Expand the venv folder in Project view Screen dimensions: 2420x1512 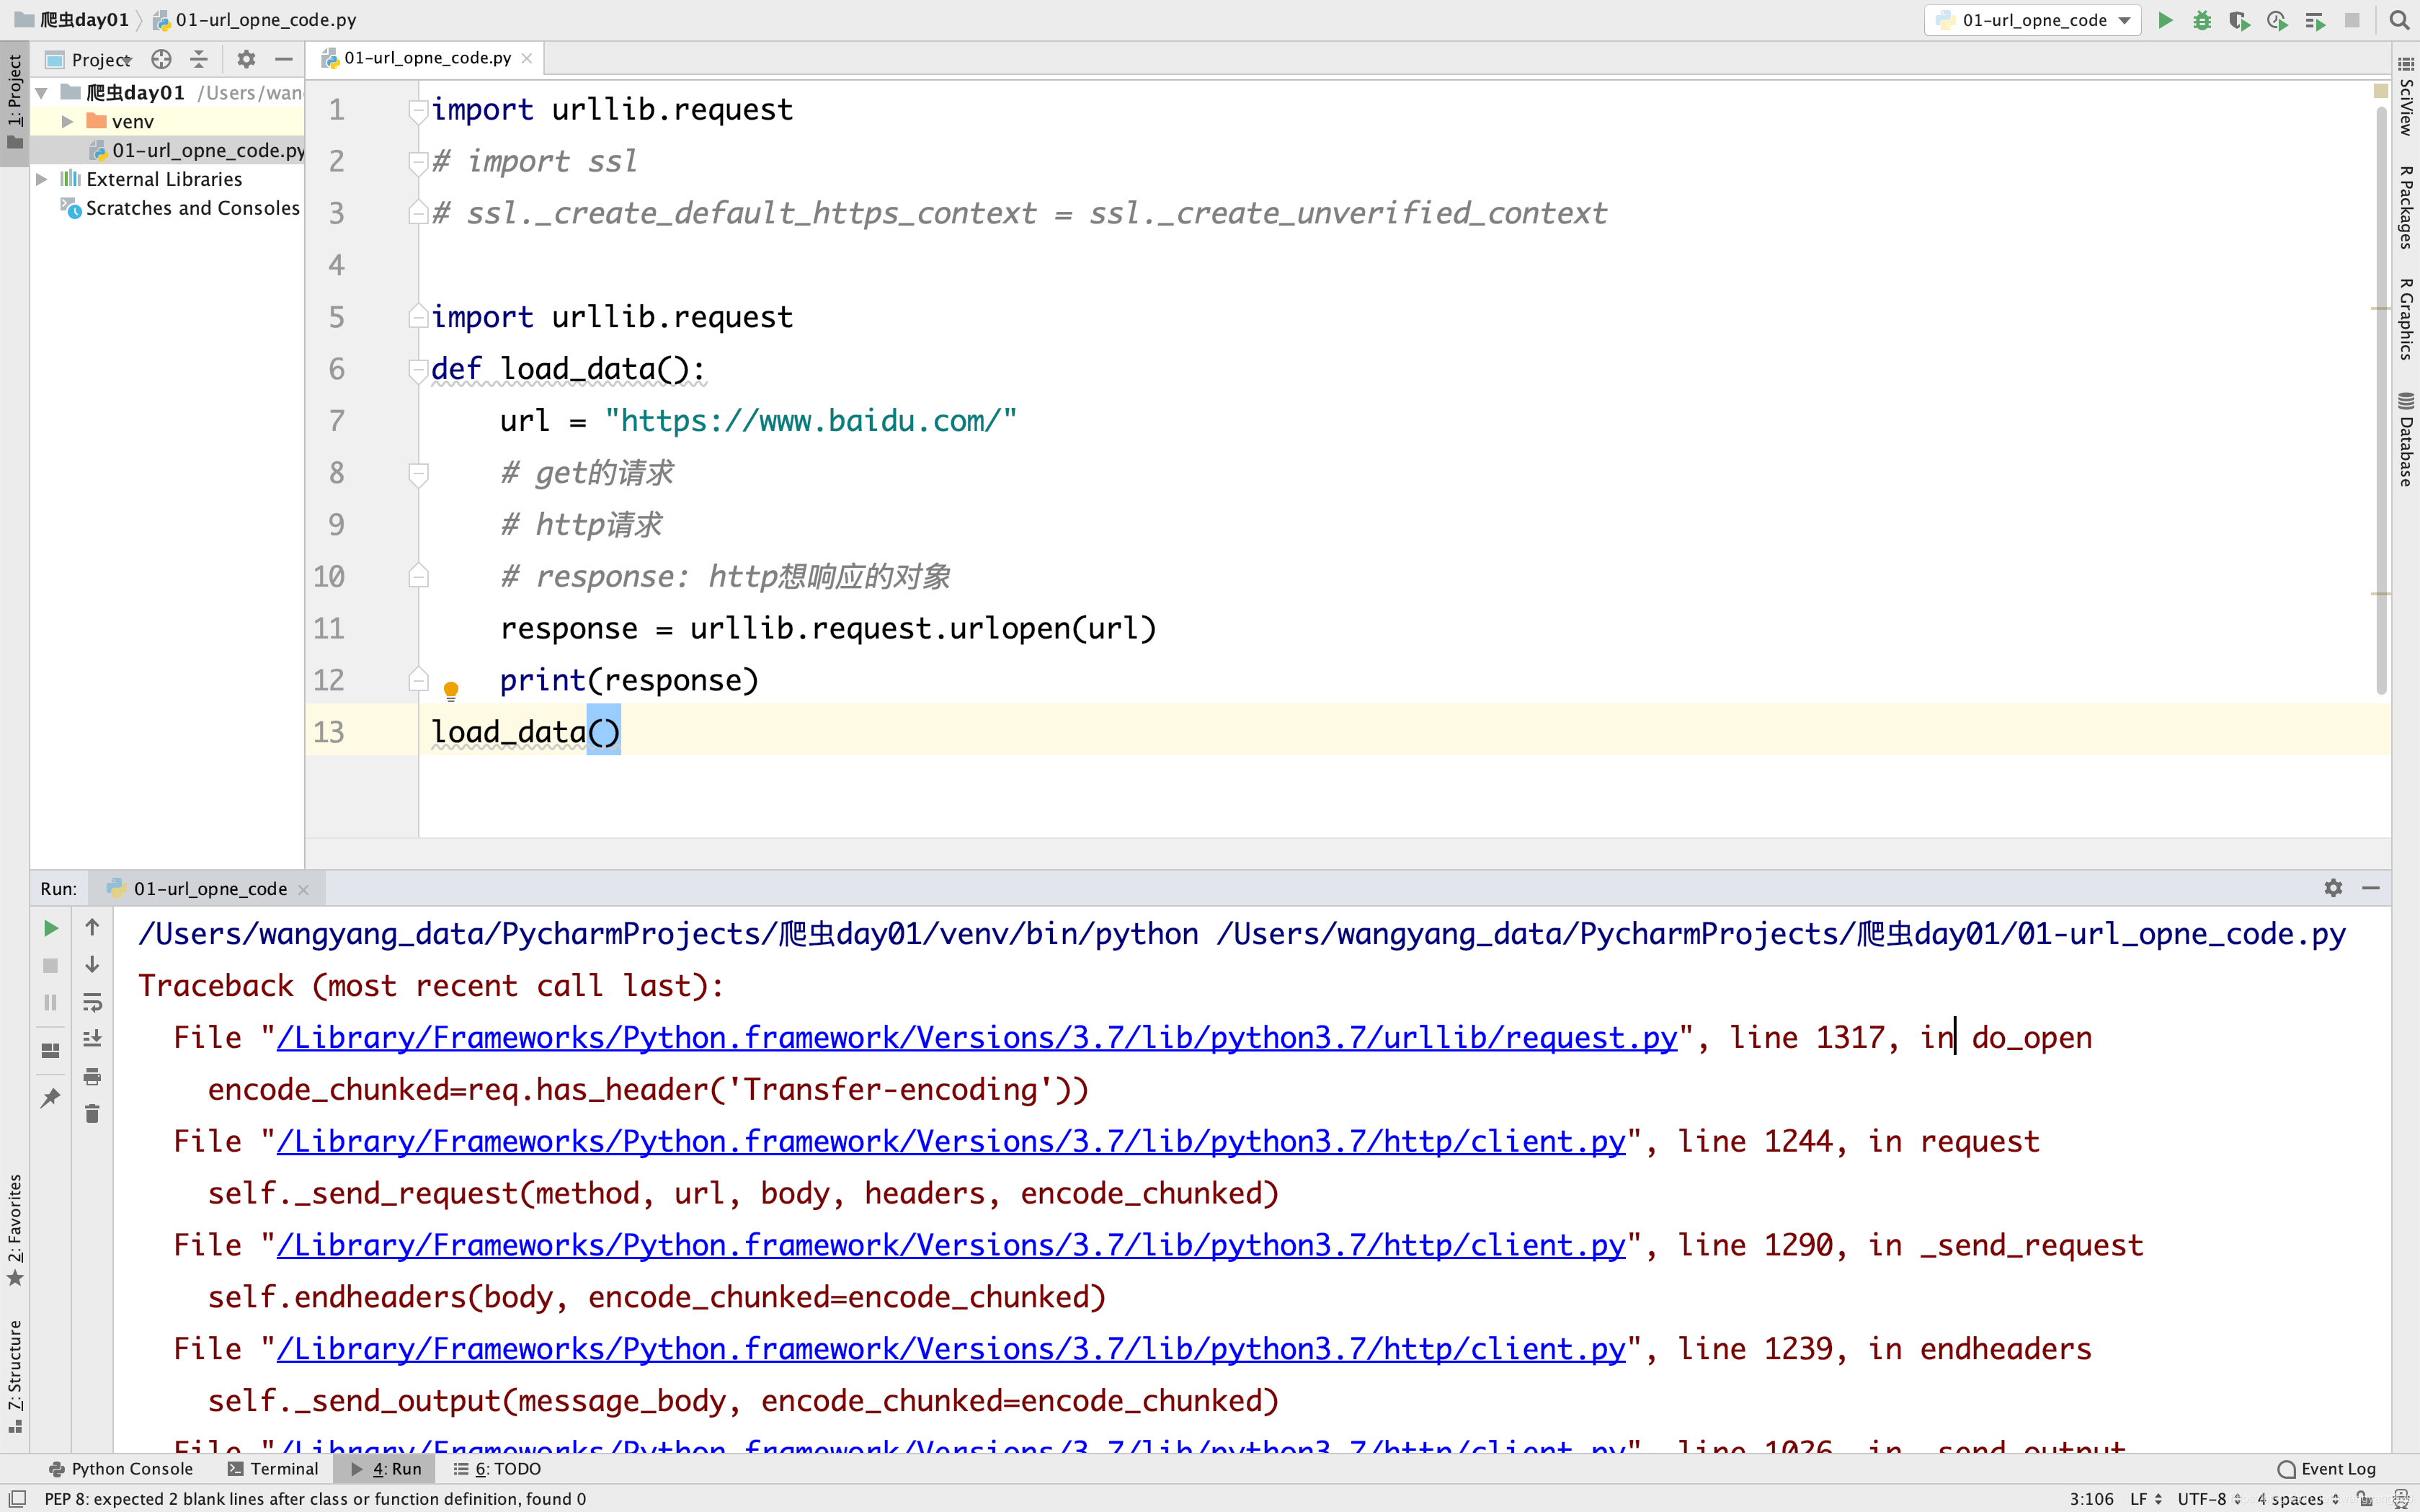pyautogui.click(x=67, y=121)
